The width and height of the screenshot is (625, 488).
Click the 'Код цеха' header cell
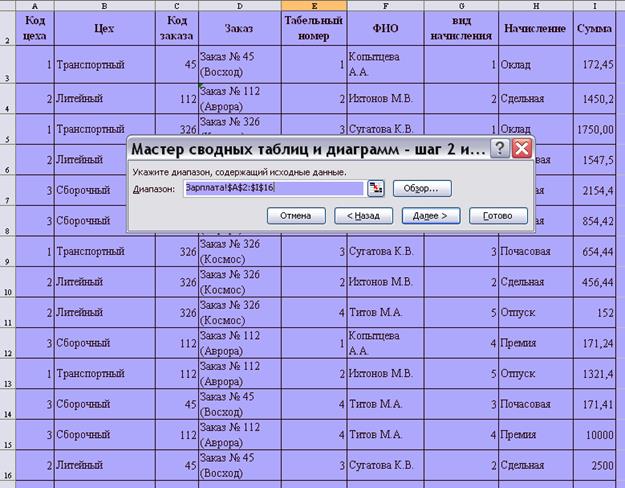[x=35, y=28]
